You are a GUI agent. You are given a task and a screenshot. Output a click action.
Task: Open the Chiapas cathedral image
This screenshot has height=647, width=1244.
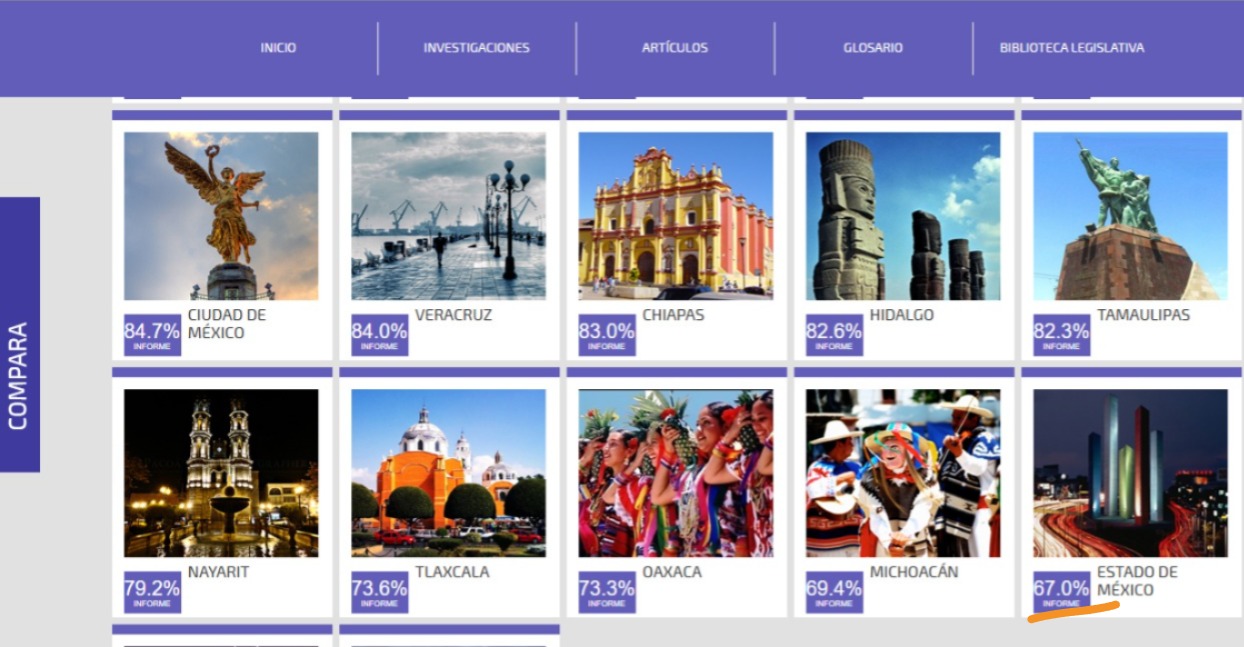(x=676, y=216)
